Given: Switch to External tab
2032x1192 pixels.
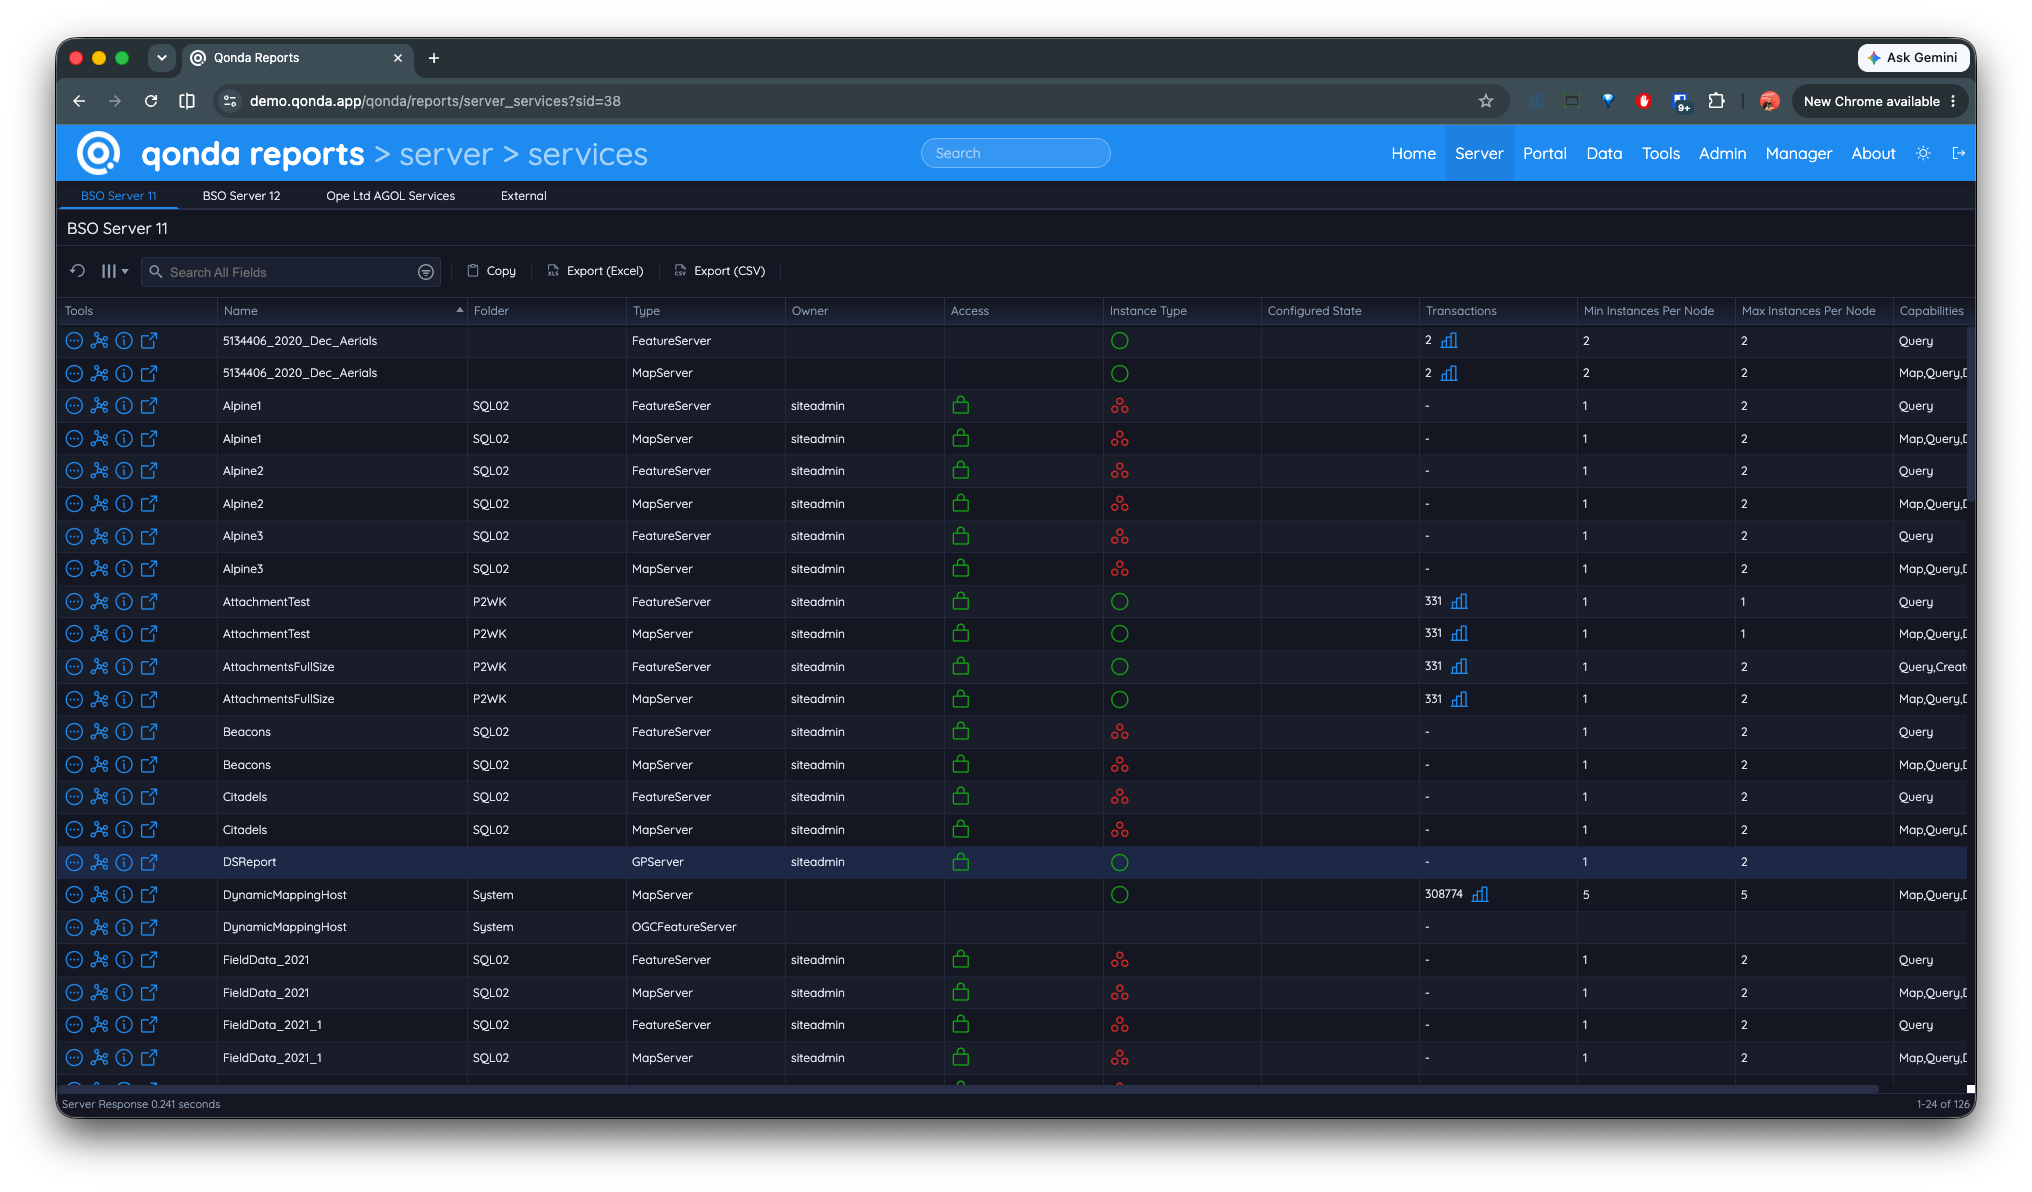Looking at the screenshot, I should (523, 196).
